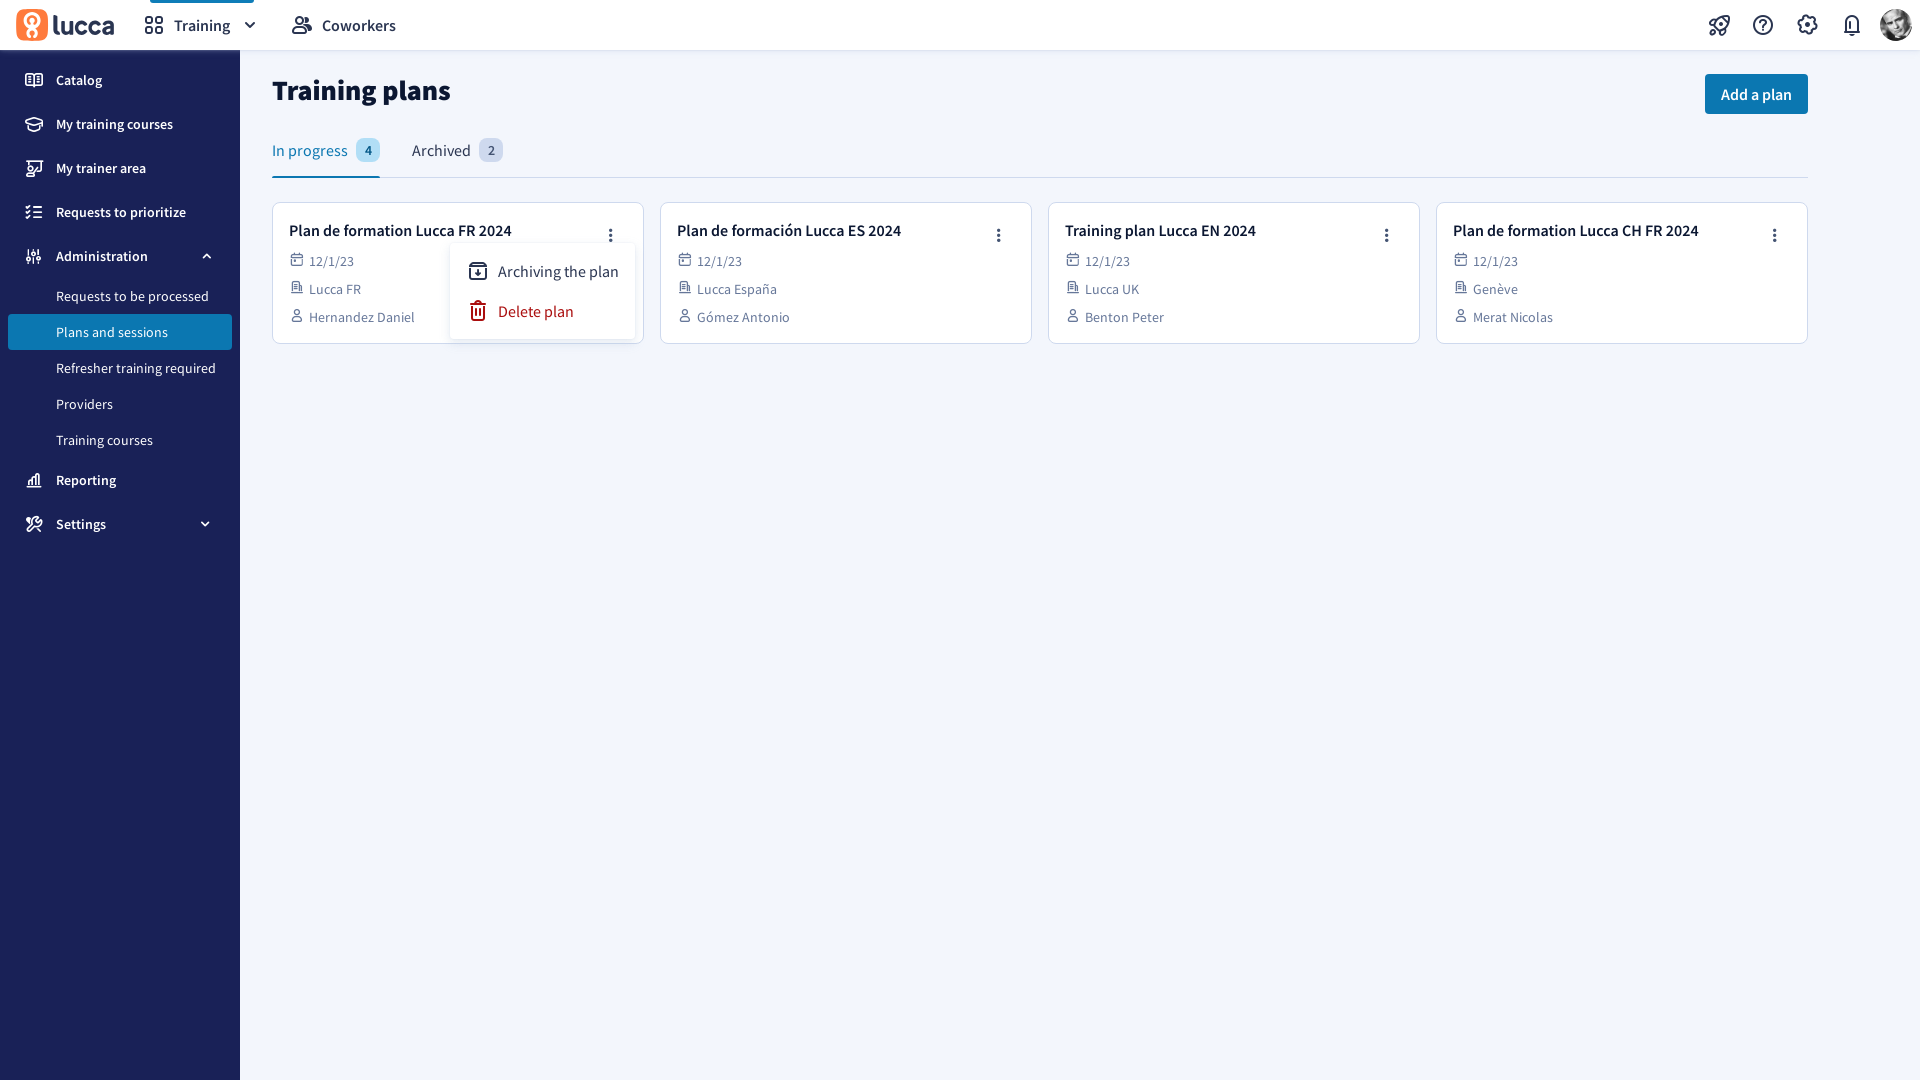Click the Settings tools icon
The image size is (1920, 1080).
34,524
